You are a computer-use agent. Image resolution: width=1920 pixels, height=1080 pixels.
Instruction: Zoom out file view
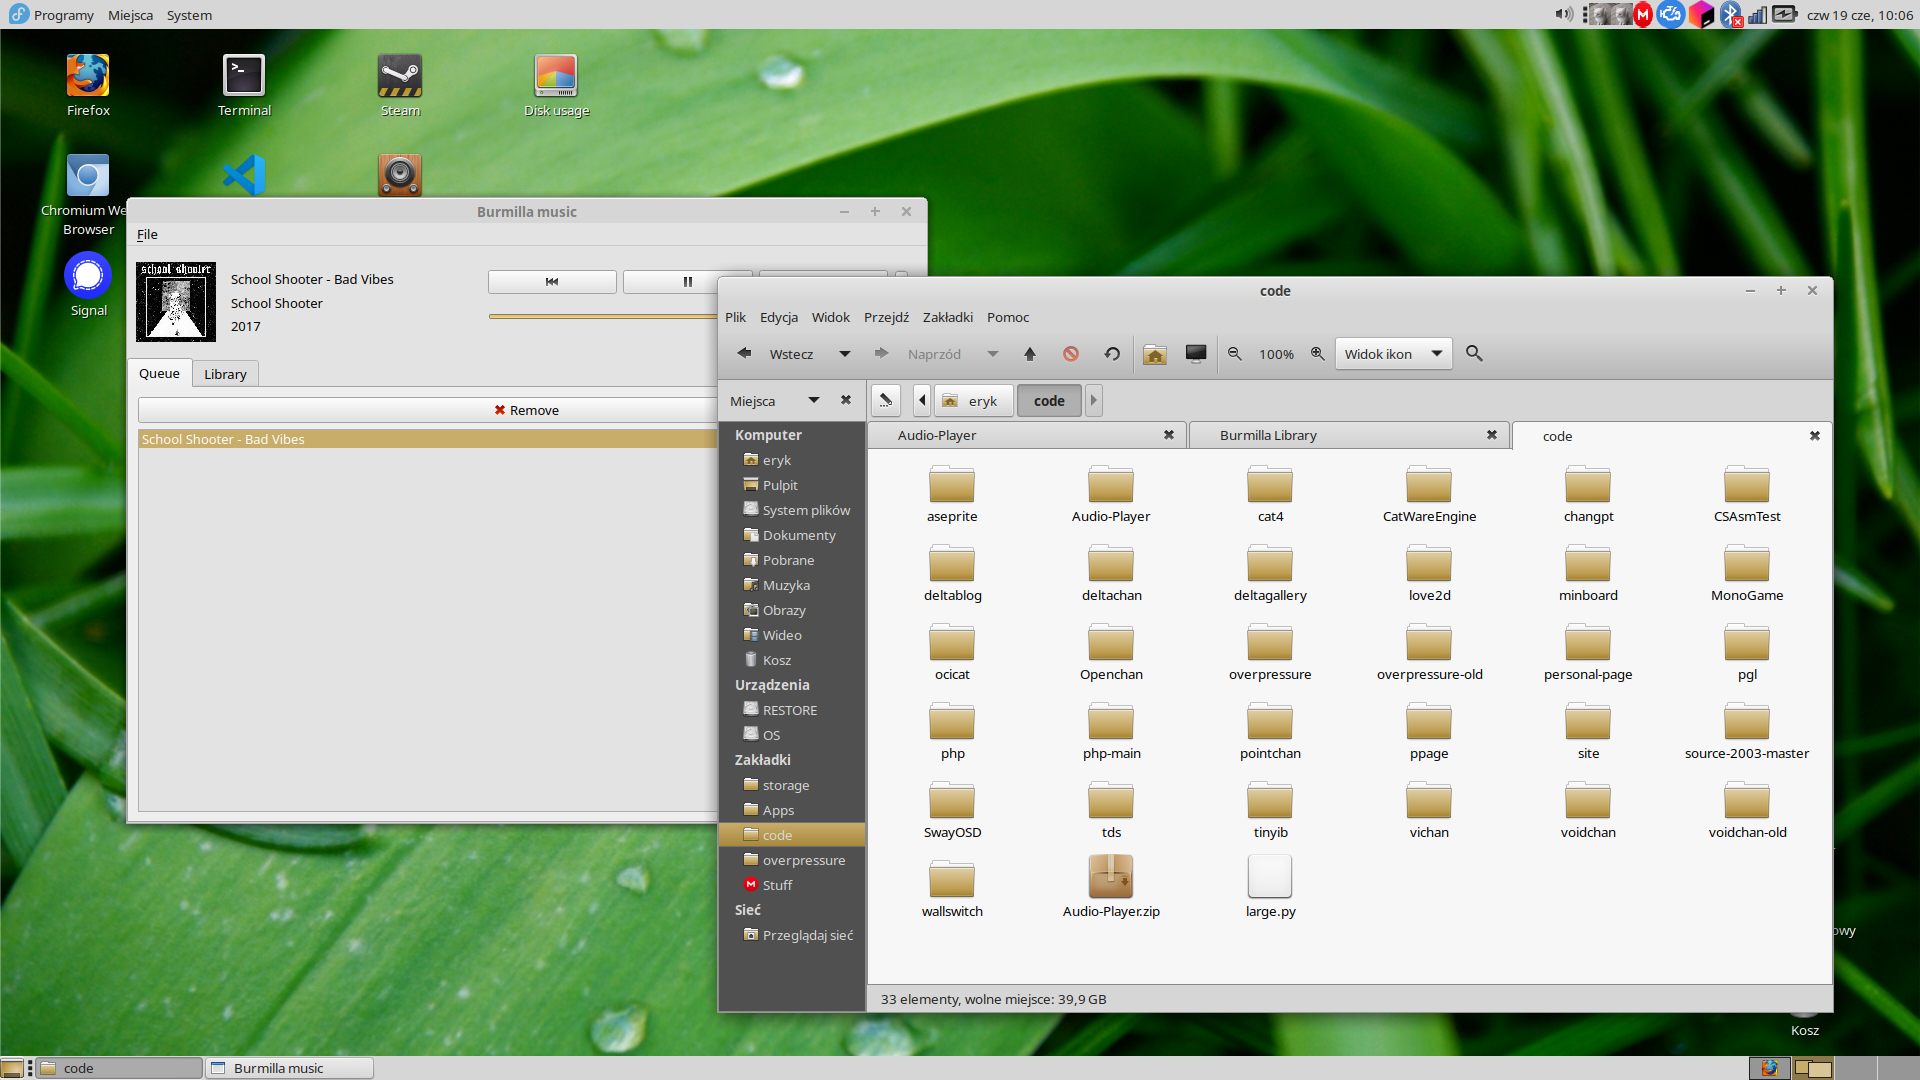coord(1235,354)
